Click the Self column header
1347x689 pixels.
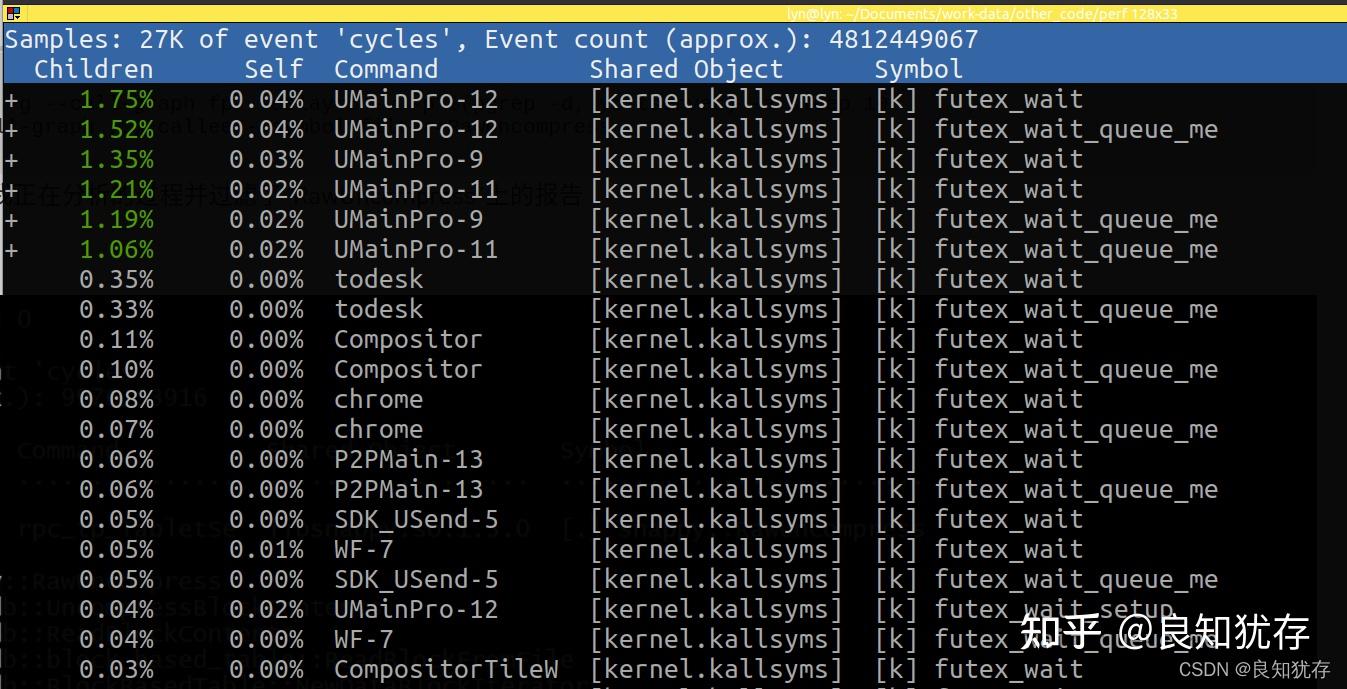pyautogui.click(x=273, y=69)
